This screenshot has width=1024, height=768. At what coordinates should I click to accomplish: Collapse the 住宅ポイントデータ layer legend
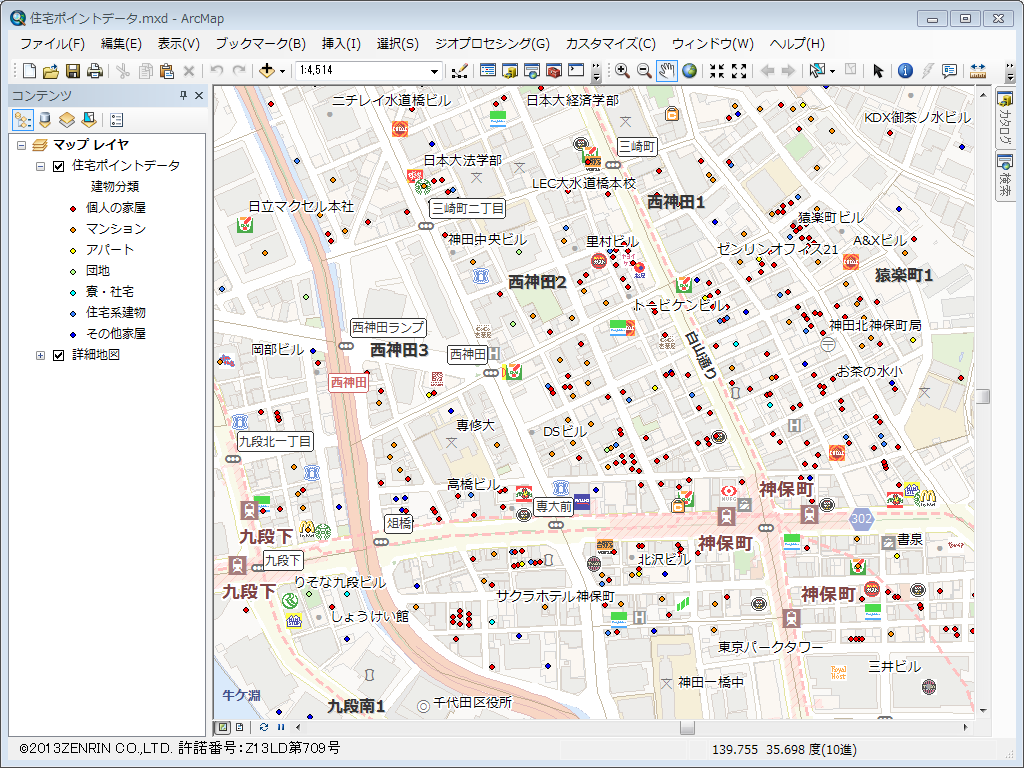coord(40,166)
